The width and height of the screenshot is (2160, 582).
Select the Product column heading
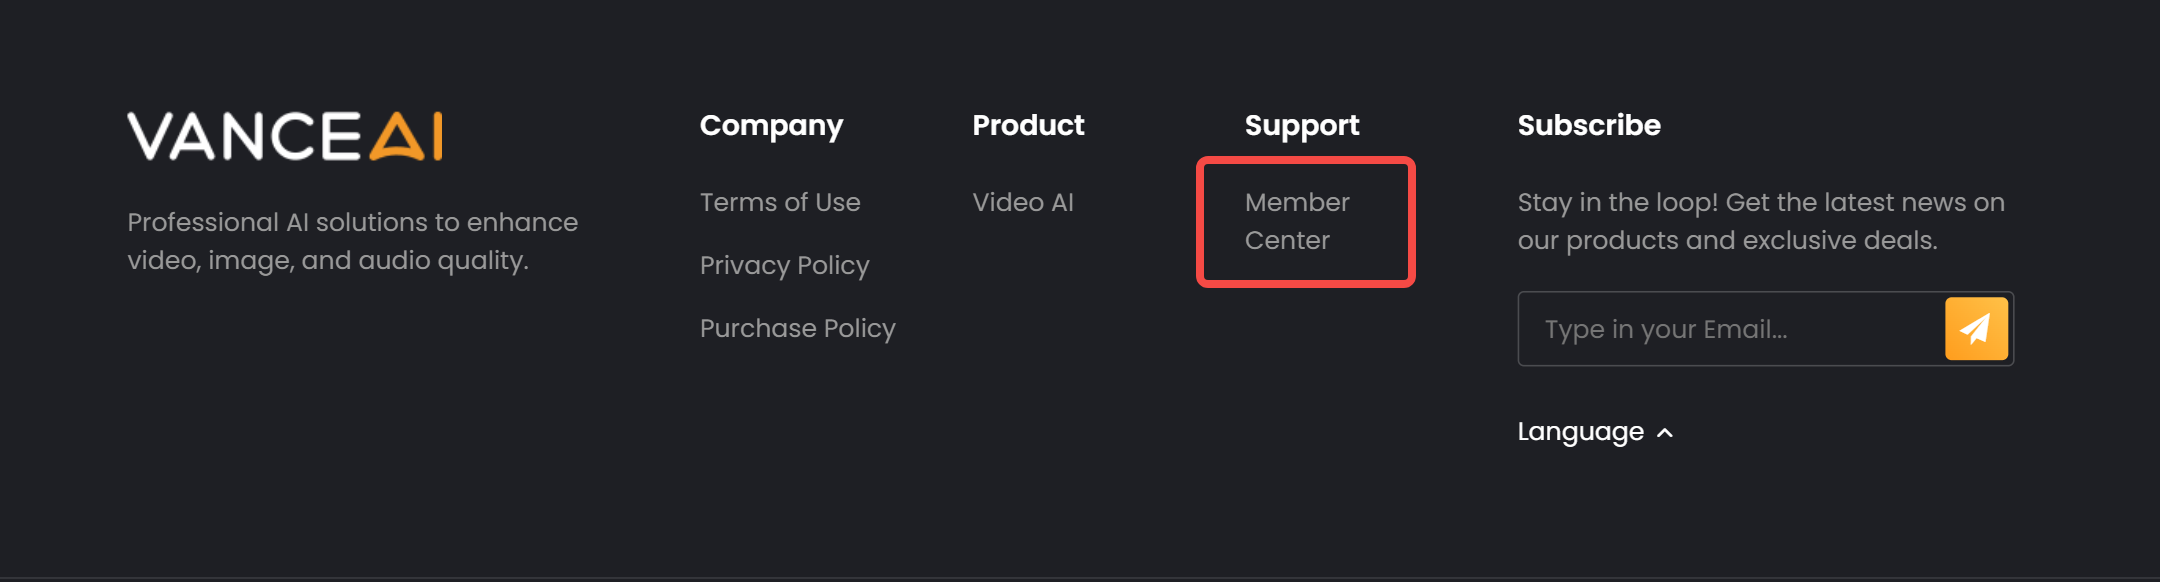coord(1028,125)
